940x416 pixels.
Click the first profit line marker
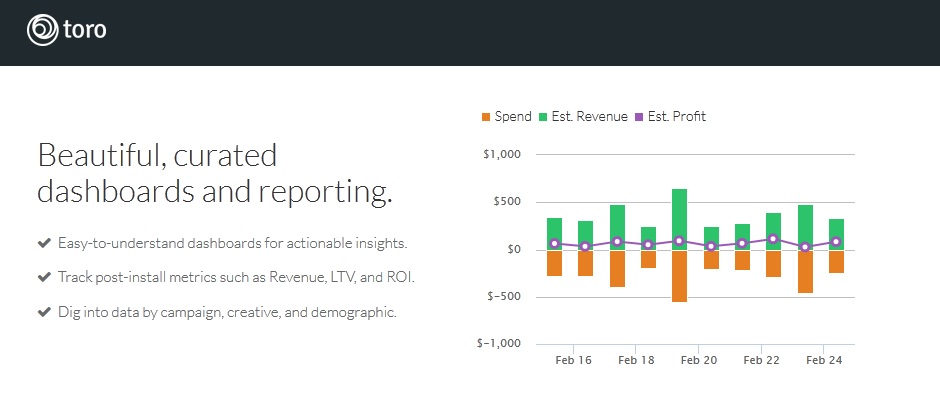[x=555, y=243]
